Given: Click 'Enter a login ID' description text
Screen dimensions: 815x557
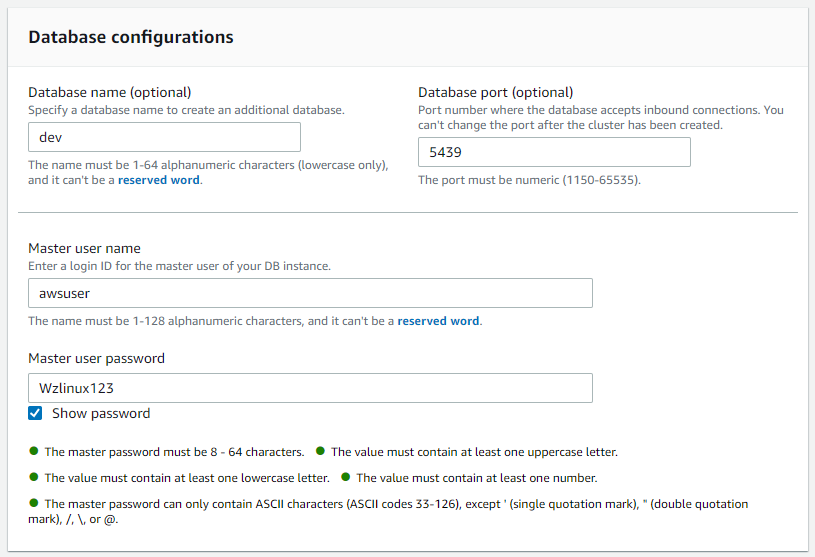Looking at the screenshot, I should (x=179, y=266).
